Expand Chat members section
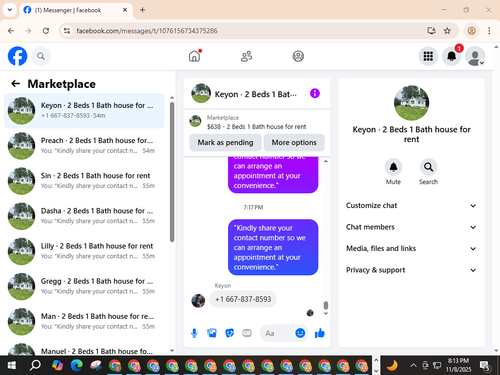 (411, 227)
